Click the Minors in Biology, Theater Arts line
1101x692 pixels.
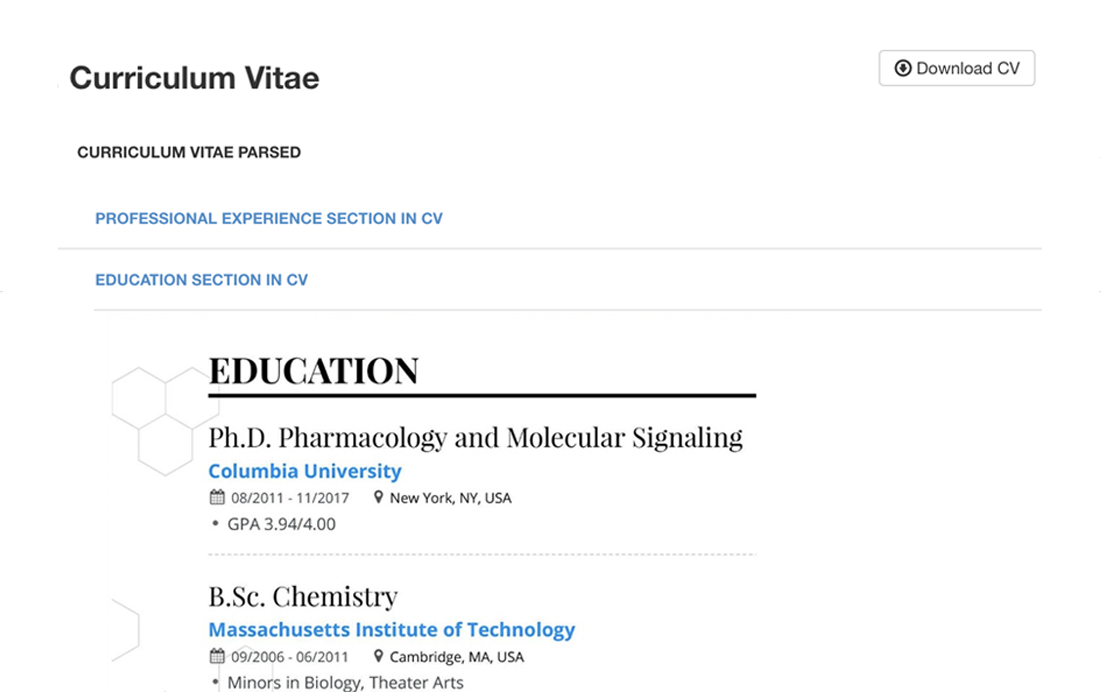click(345, 683)
